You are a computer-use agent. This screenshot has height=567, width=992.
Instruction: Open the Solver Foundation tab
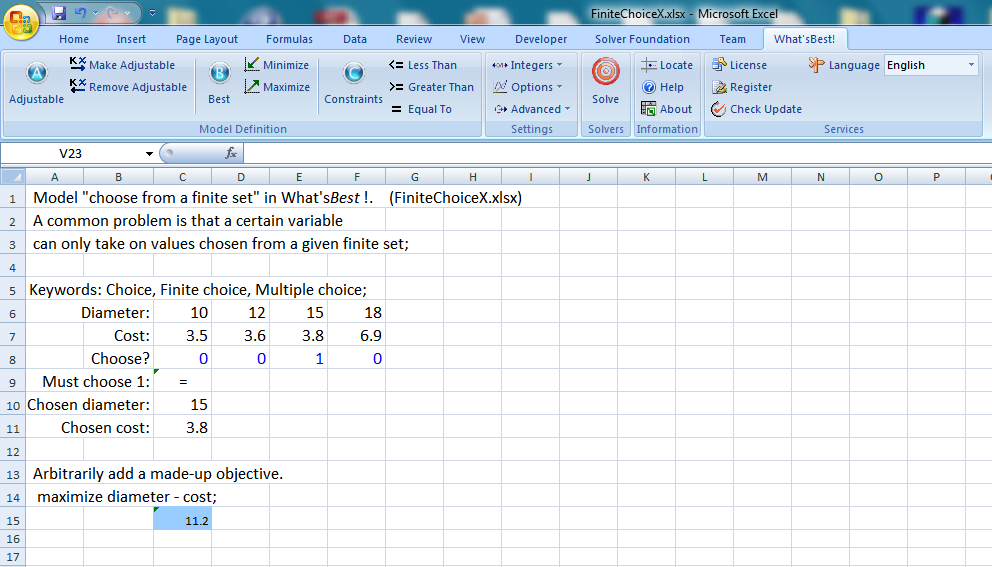click(642, 39)
